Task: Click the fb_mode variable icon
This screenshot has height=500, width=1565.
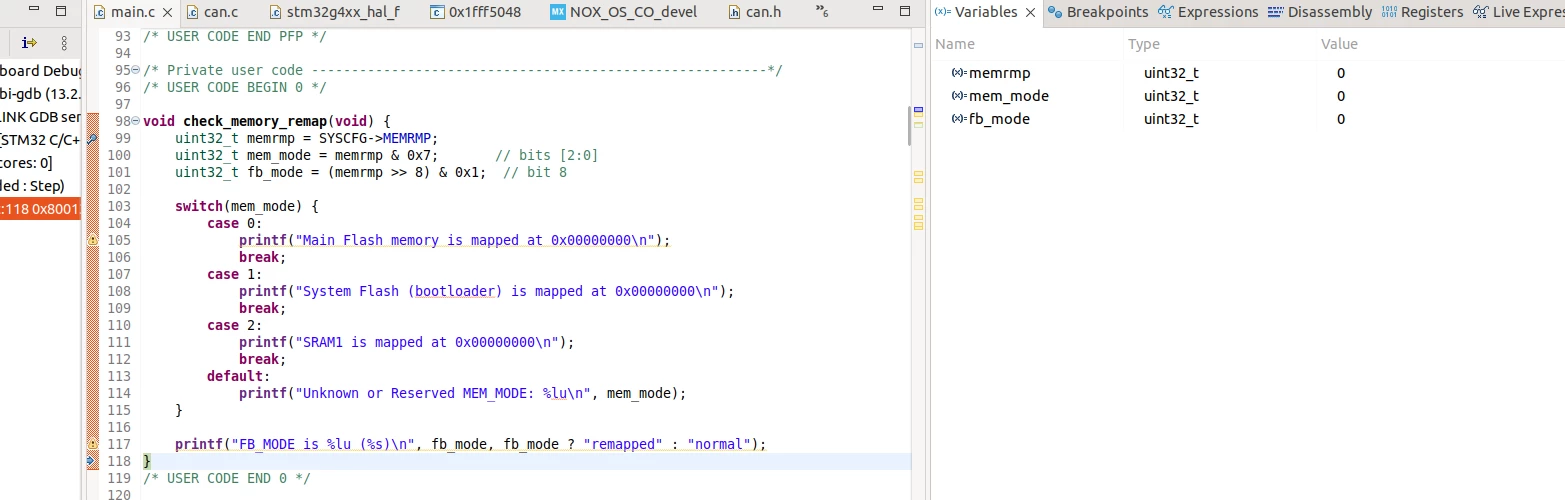Action: pos(958,119)
